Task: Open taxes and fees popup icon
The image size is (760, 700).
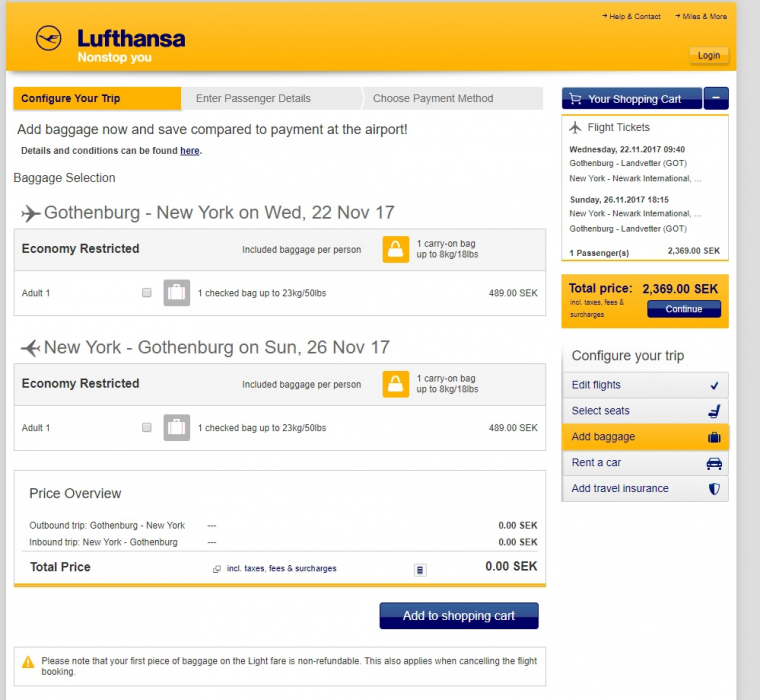Action: [217, 569]
